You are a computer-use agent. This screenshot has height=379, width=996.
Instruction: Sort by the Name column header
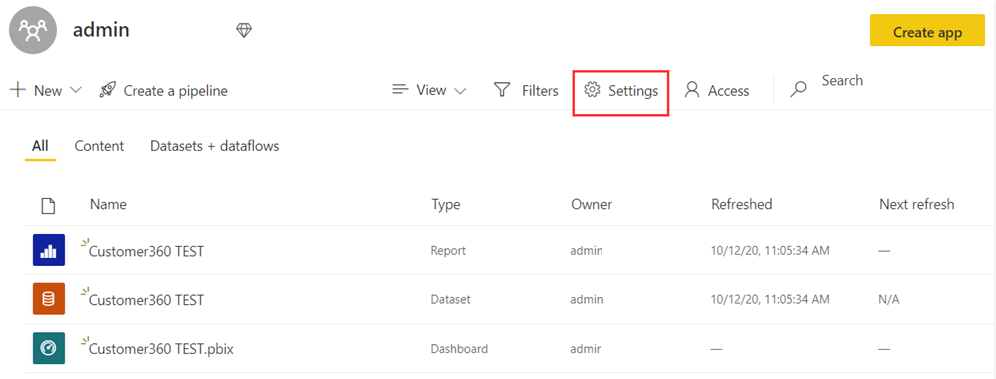(x=108, y=204)
